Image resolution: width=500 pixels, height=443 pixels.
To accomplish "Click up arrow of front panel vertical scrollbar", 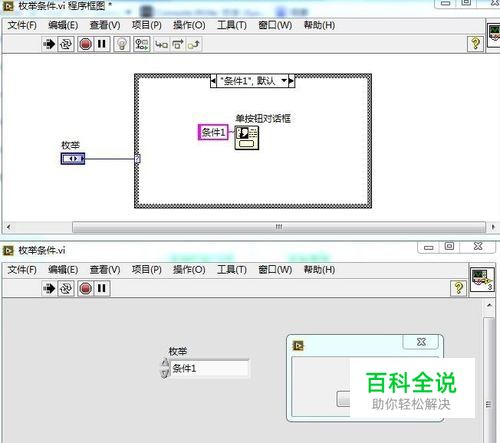I will click(x=489, y=305).
